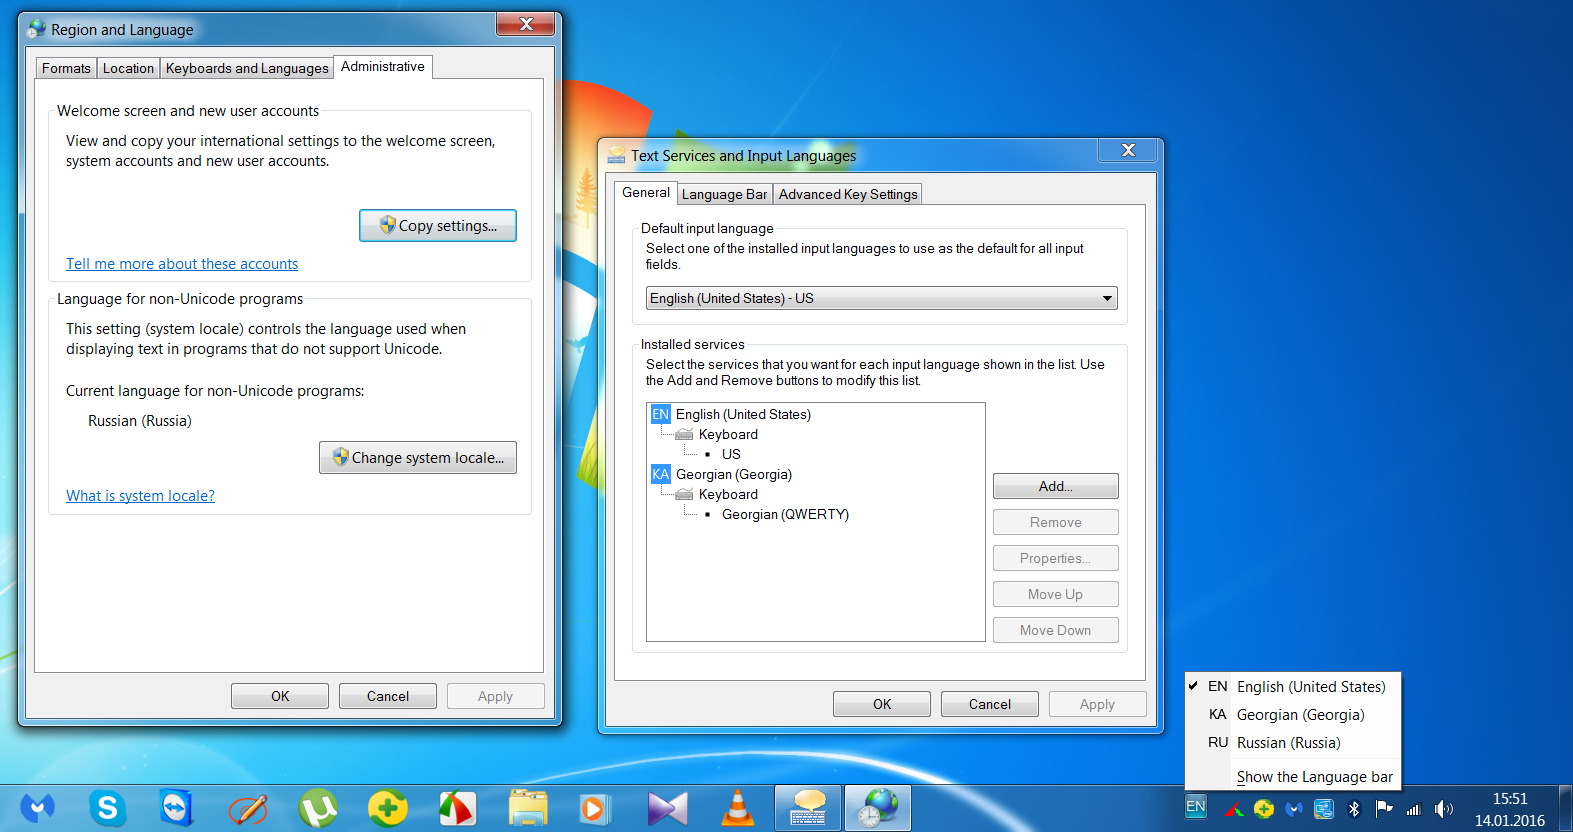Select the General tab in Text Services
The image size is (1573, 832).
[x=646, y=192]
